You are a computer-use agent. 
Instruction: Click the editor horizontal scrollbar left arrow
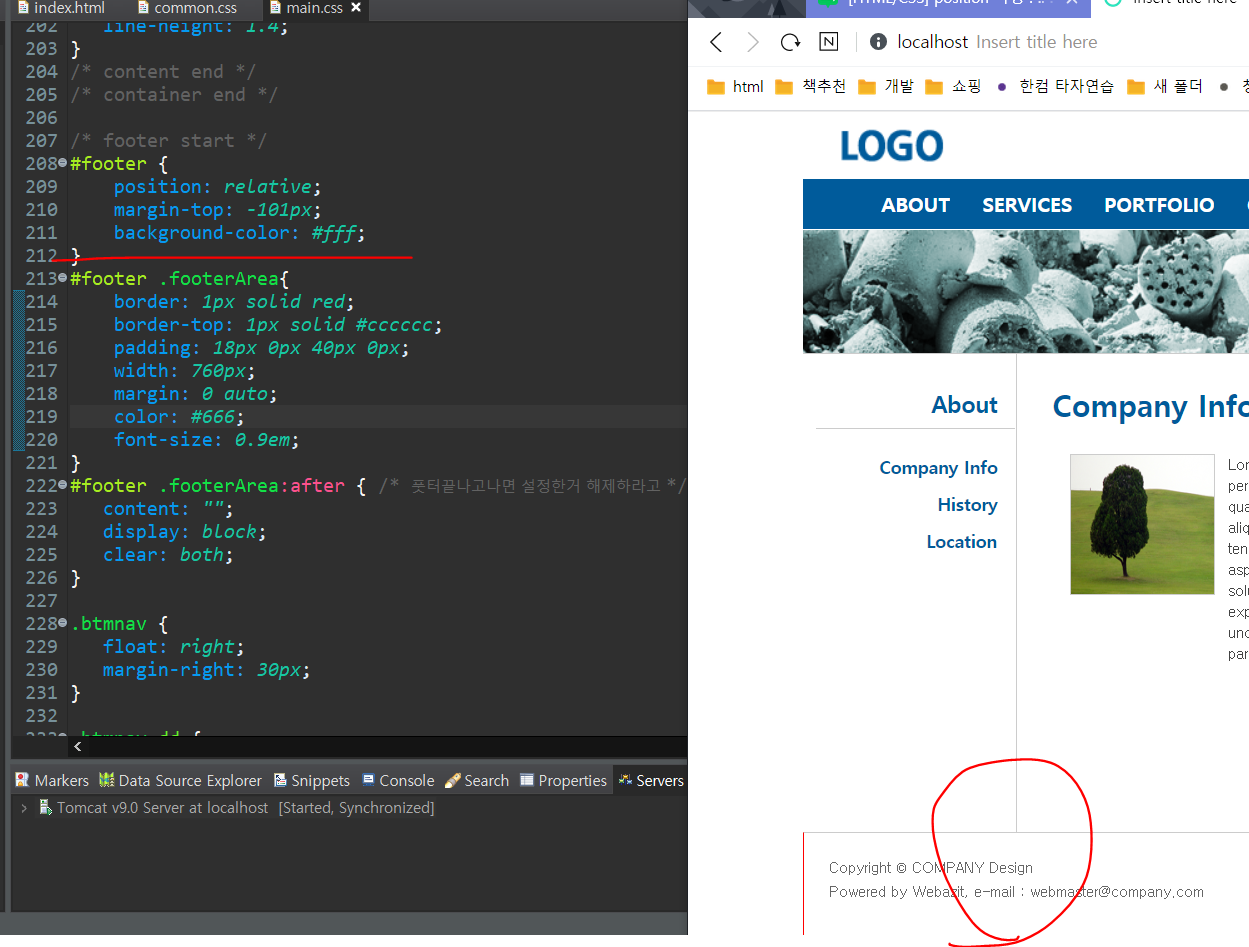pyautogui.click(x=78, y=747)
